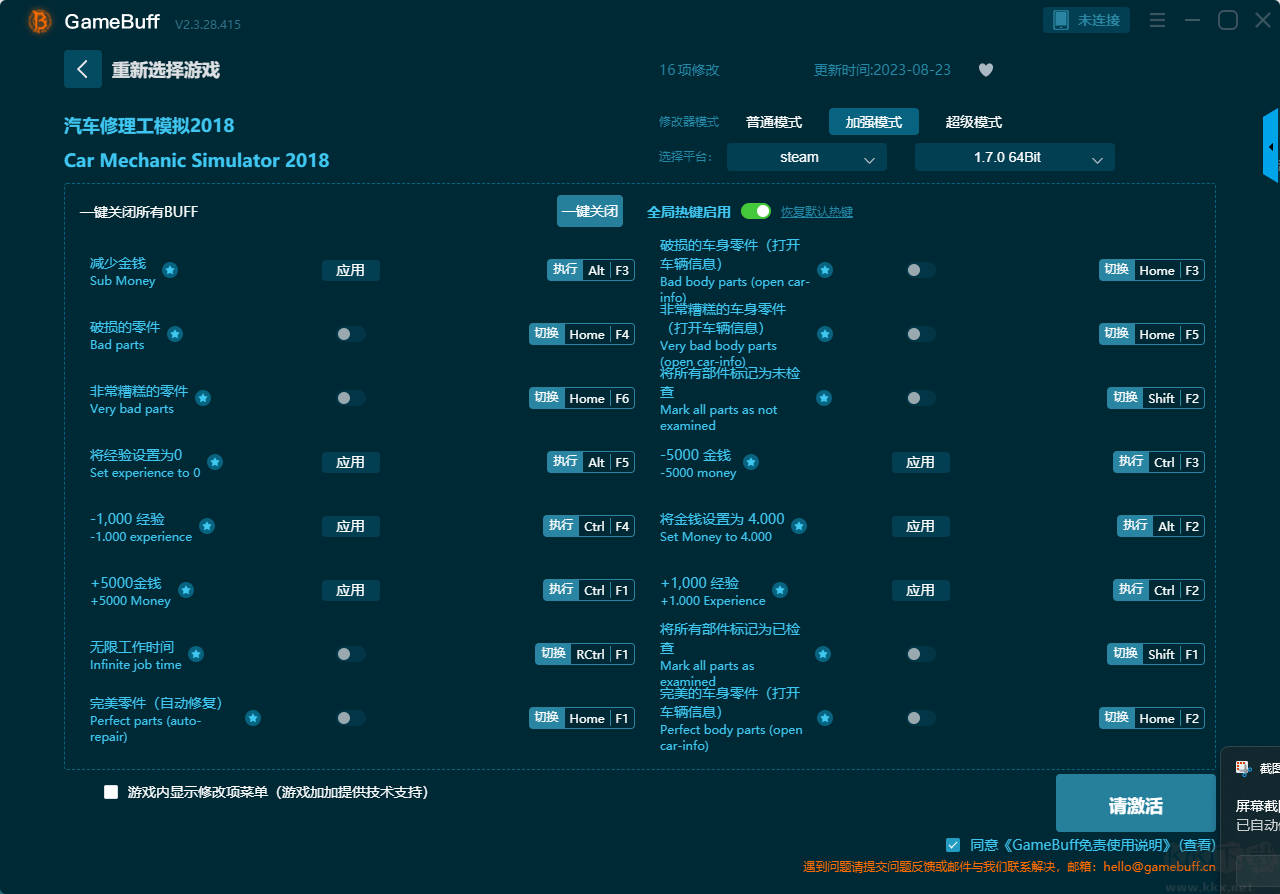Click star beside Very bad body parts
This screenshot has width=1280, height=894.
pos(825,334)
